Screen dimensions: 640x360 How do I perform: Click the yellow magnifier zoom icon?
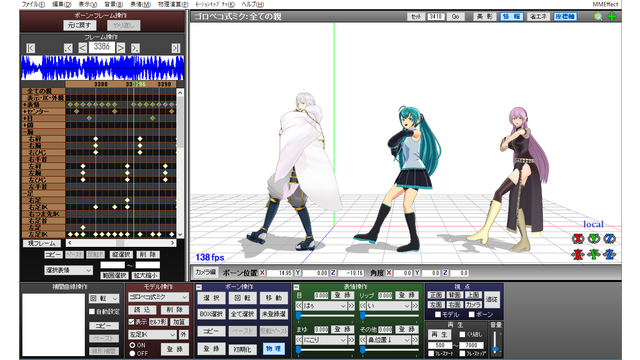click(598, 16)
